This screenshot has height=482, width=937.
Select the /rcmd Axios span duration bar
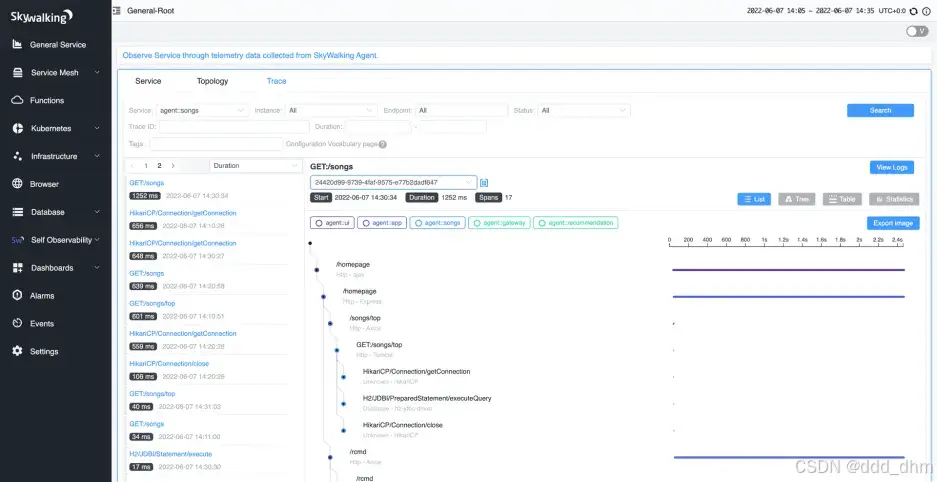tap(789, 458)
